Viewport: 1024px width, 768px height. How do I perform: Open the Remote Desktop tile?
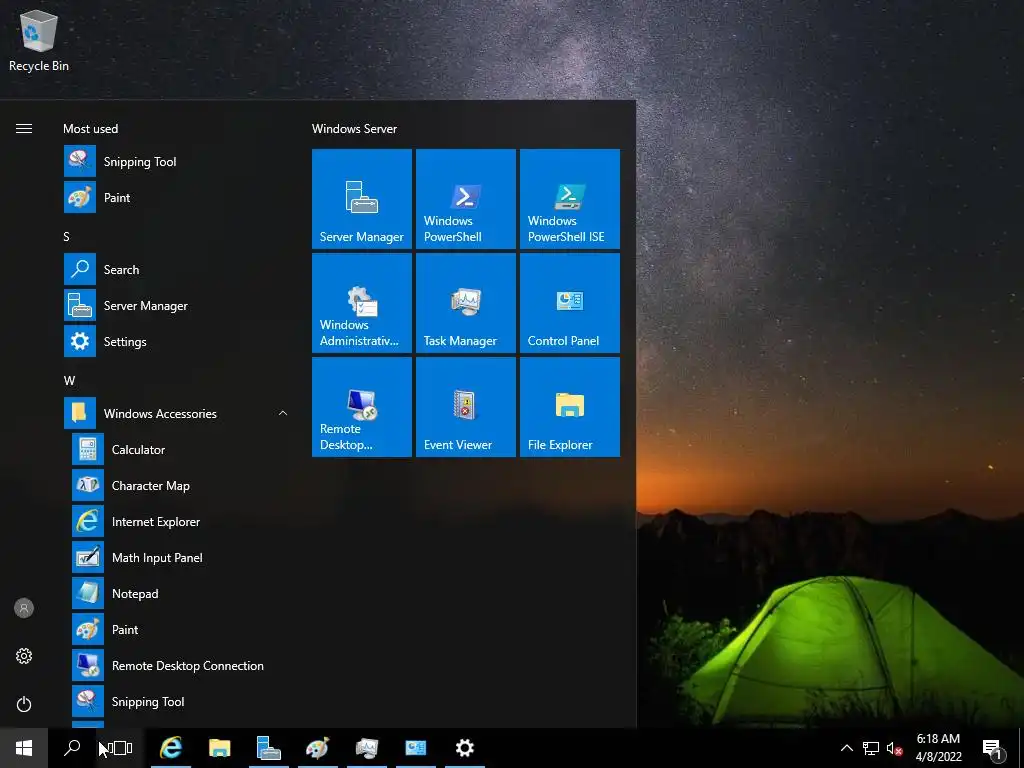point(362,407)
